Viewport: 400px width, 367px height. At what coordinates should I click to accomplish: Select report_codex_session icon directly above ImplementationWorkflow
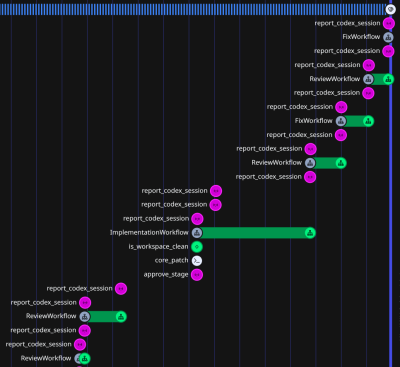197,219
